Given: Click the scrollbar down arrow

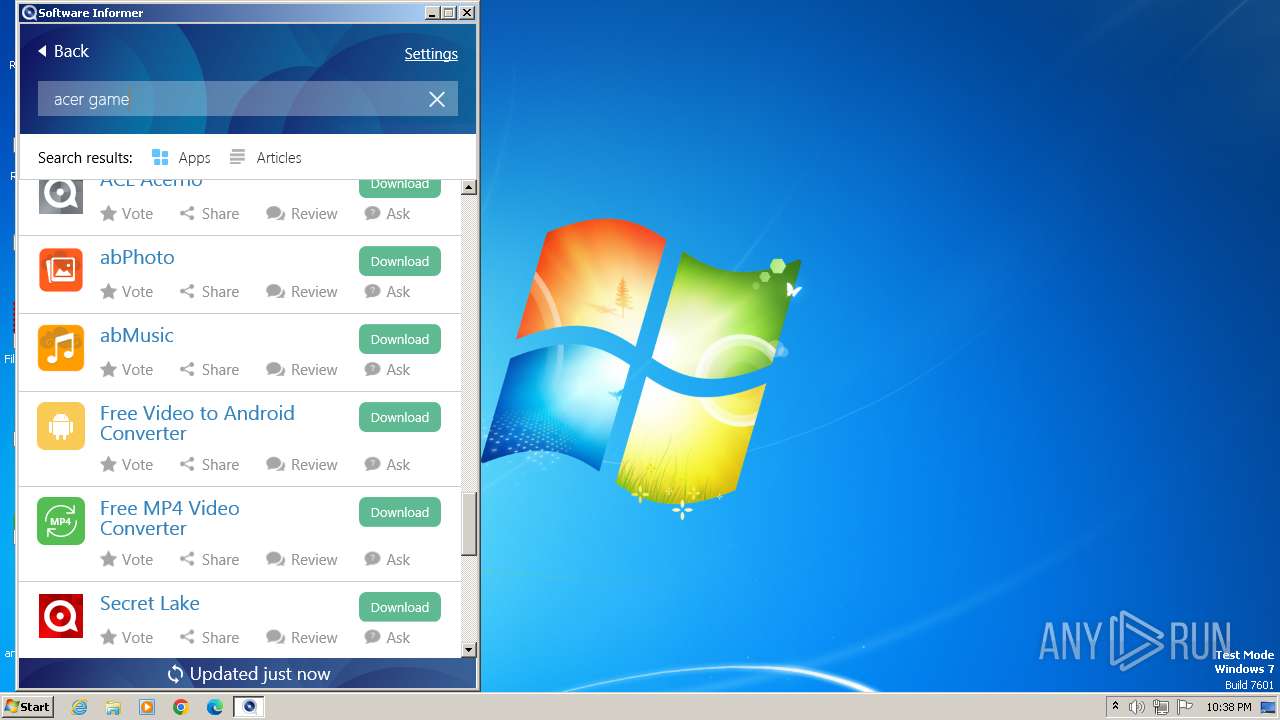Looking at the screenshot, I should (x=469, y=650).
